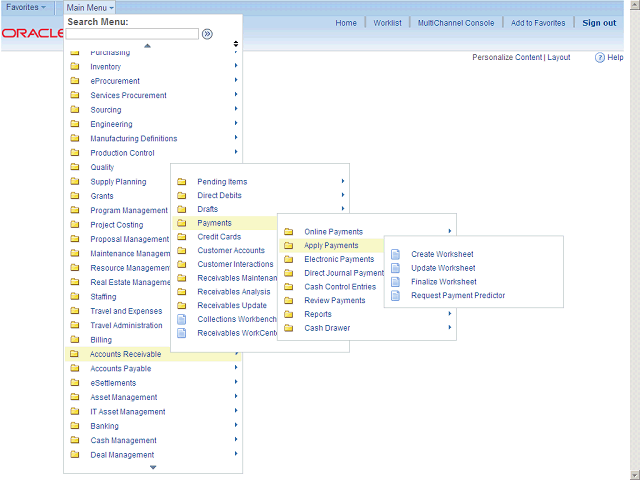This screenshot has height=480, width=640.
Task: Select Apply Payments menu entry
Action: 331,245
